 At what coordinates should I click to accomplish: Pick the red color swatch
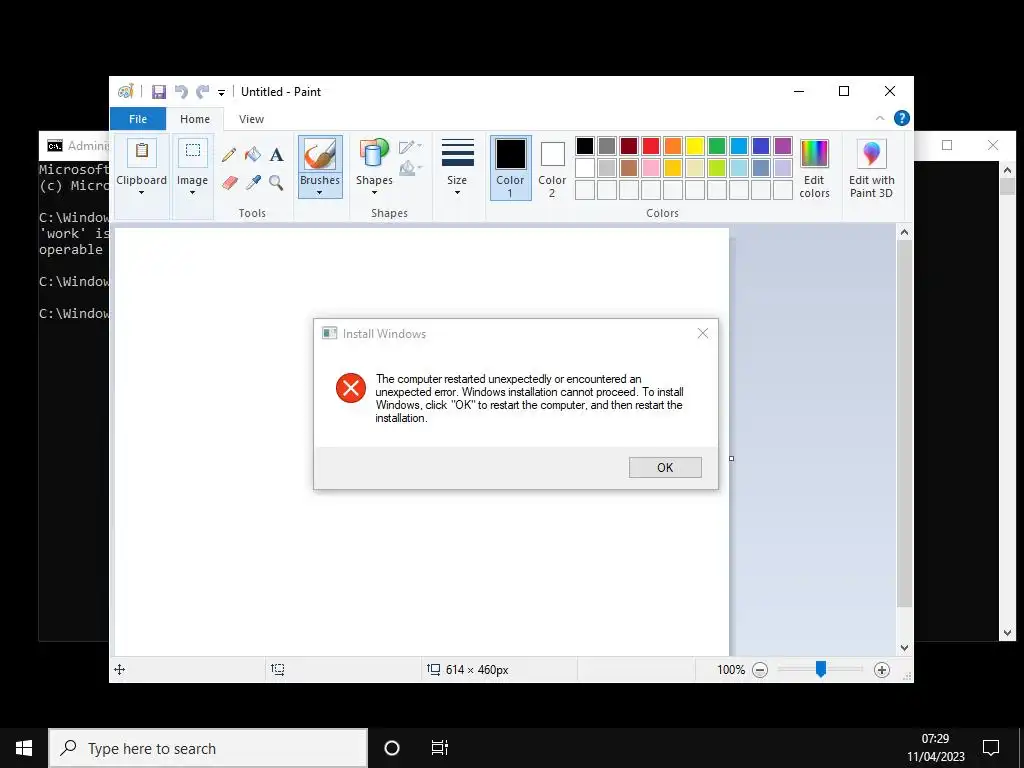[651, 146]
